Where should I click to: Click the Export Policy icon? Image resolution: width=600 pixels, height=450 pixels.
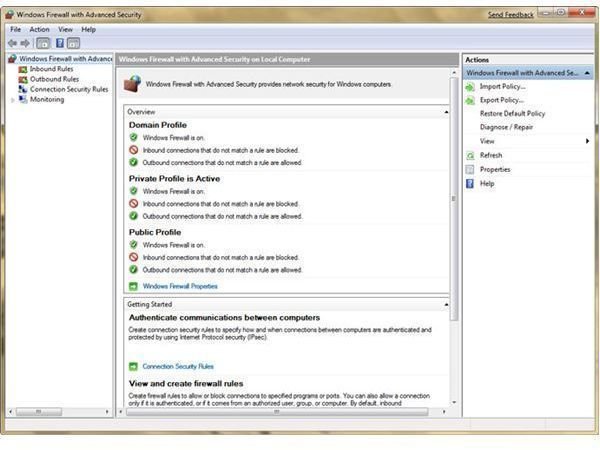(x=470, y=101)
